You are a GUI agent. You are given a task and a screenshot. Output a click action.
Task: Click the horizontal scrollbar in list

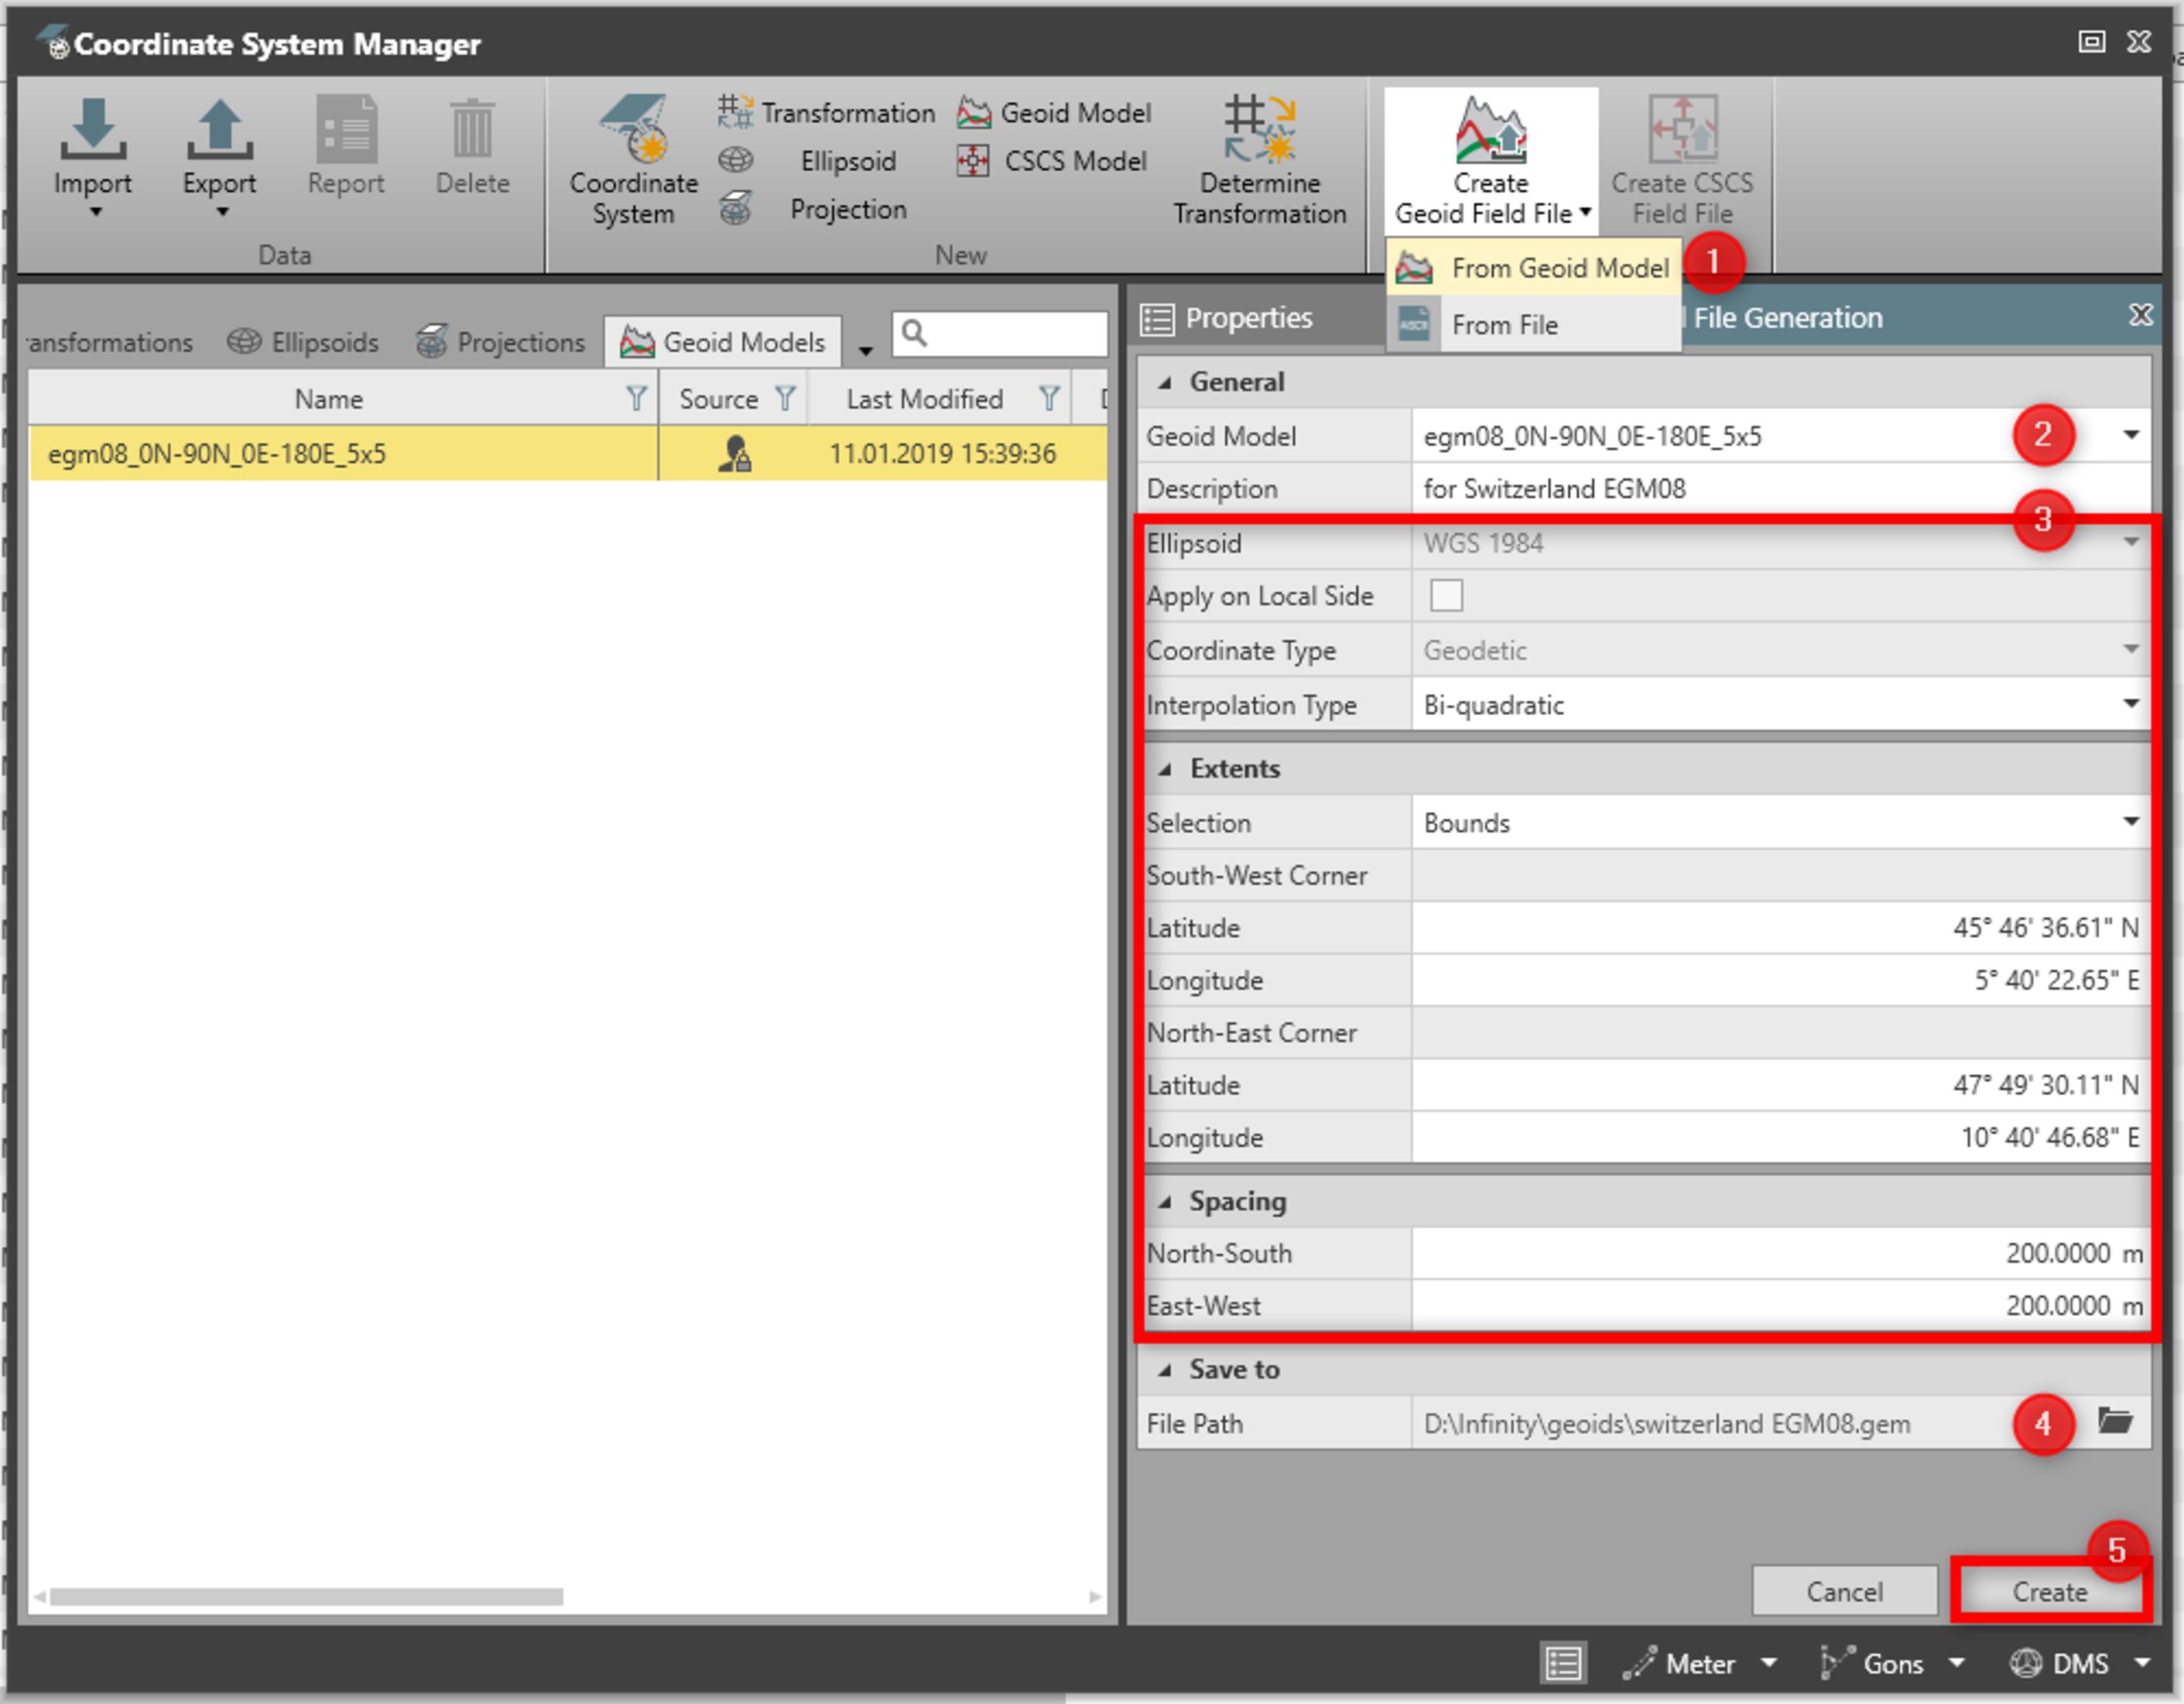(x=306, y=1597)
